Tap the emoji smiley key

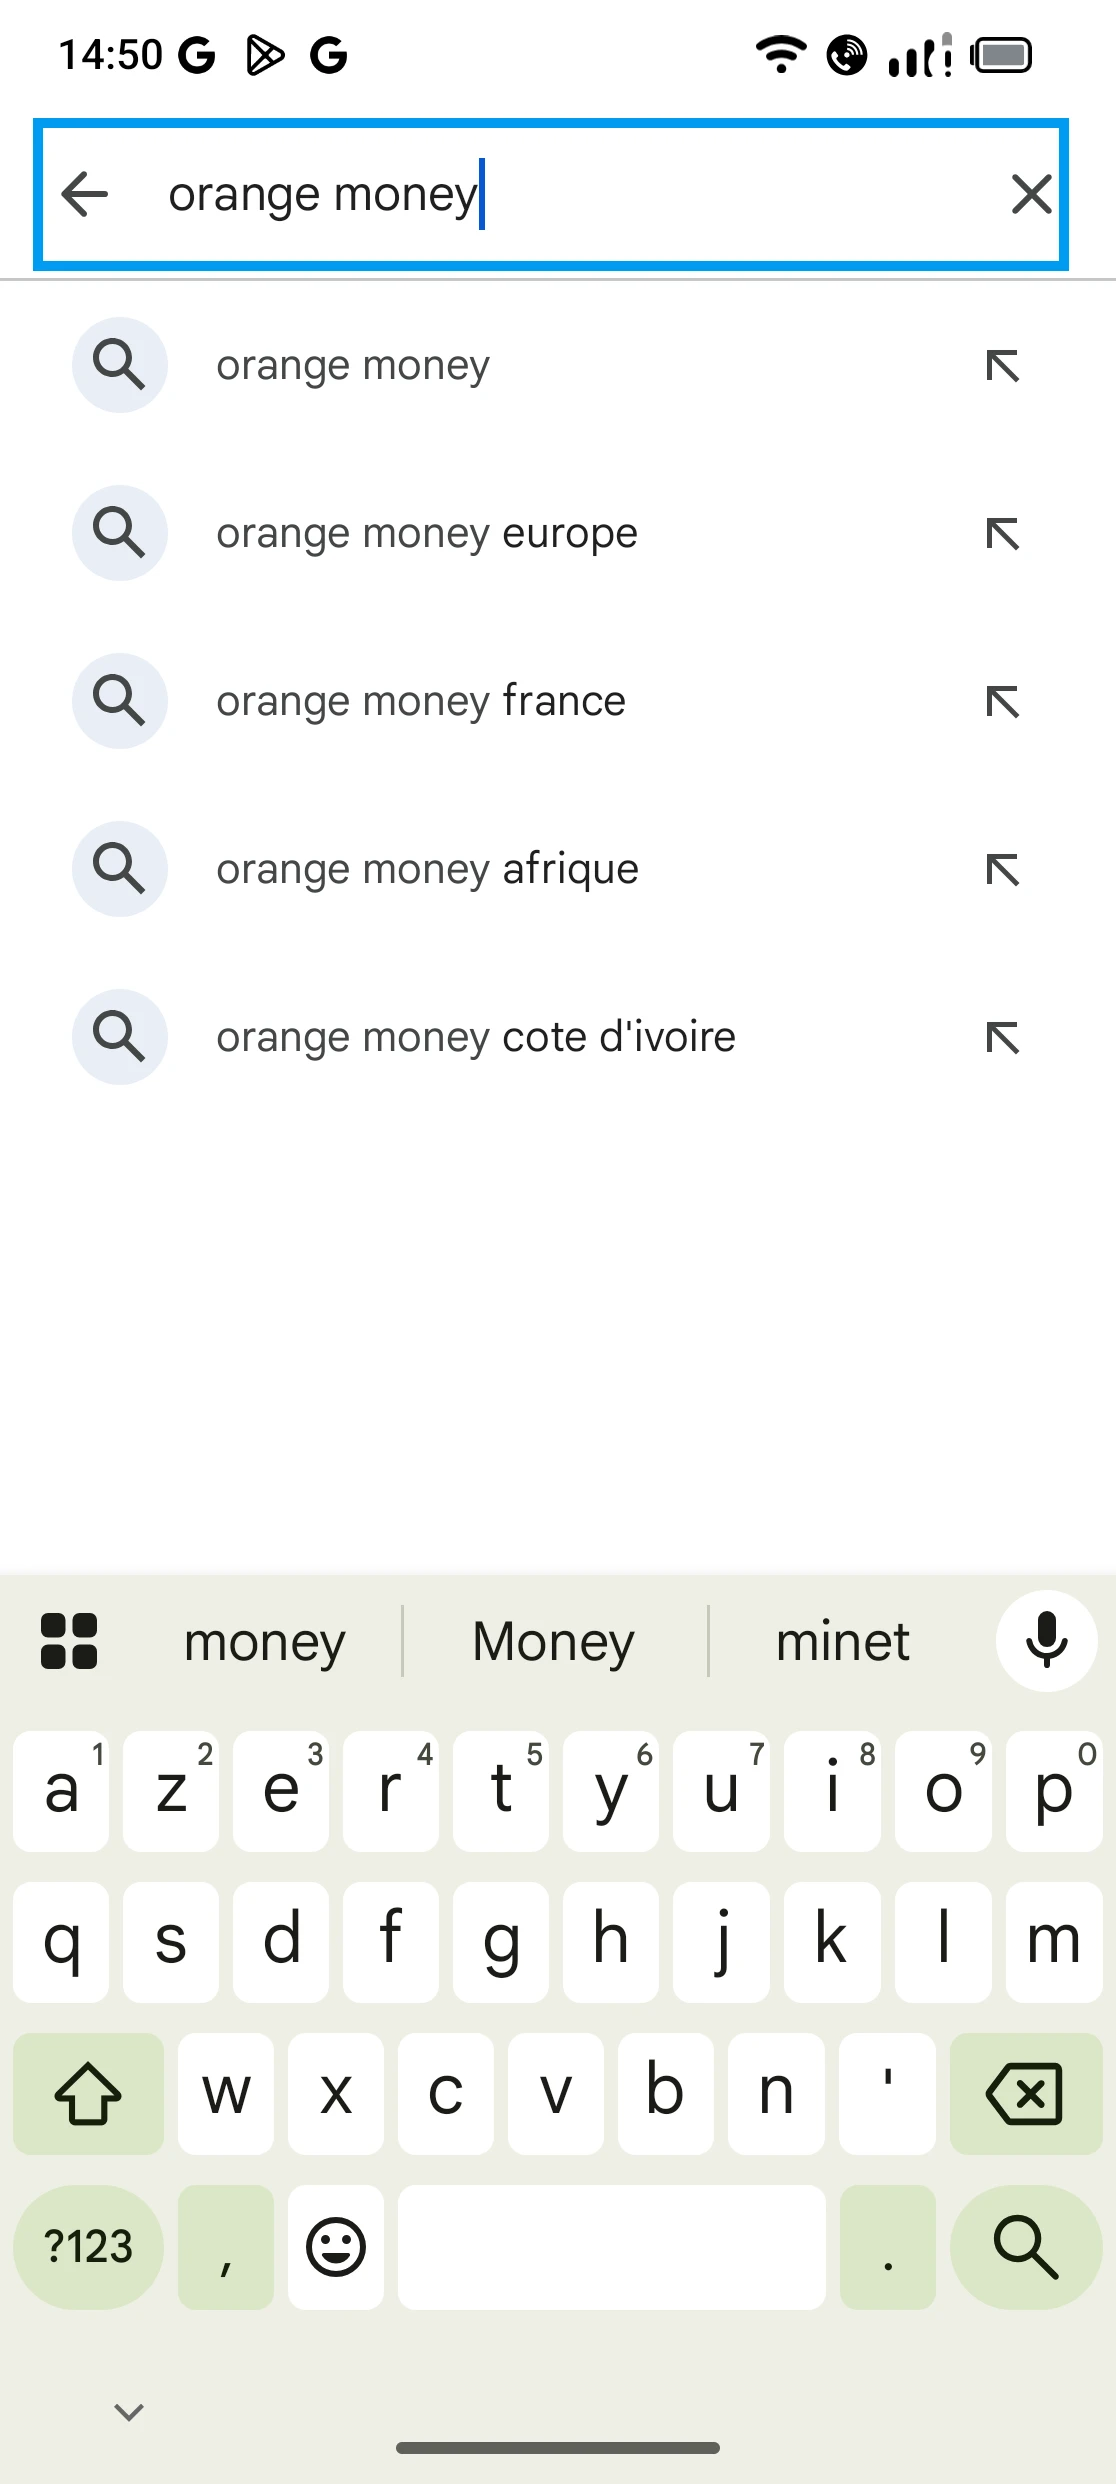(335, 2247)
